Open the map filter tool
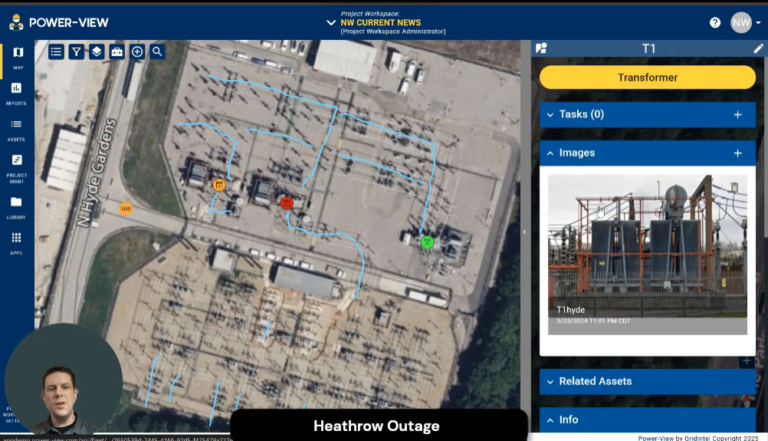 click(76, 51)
